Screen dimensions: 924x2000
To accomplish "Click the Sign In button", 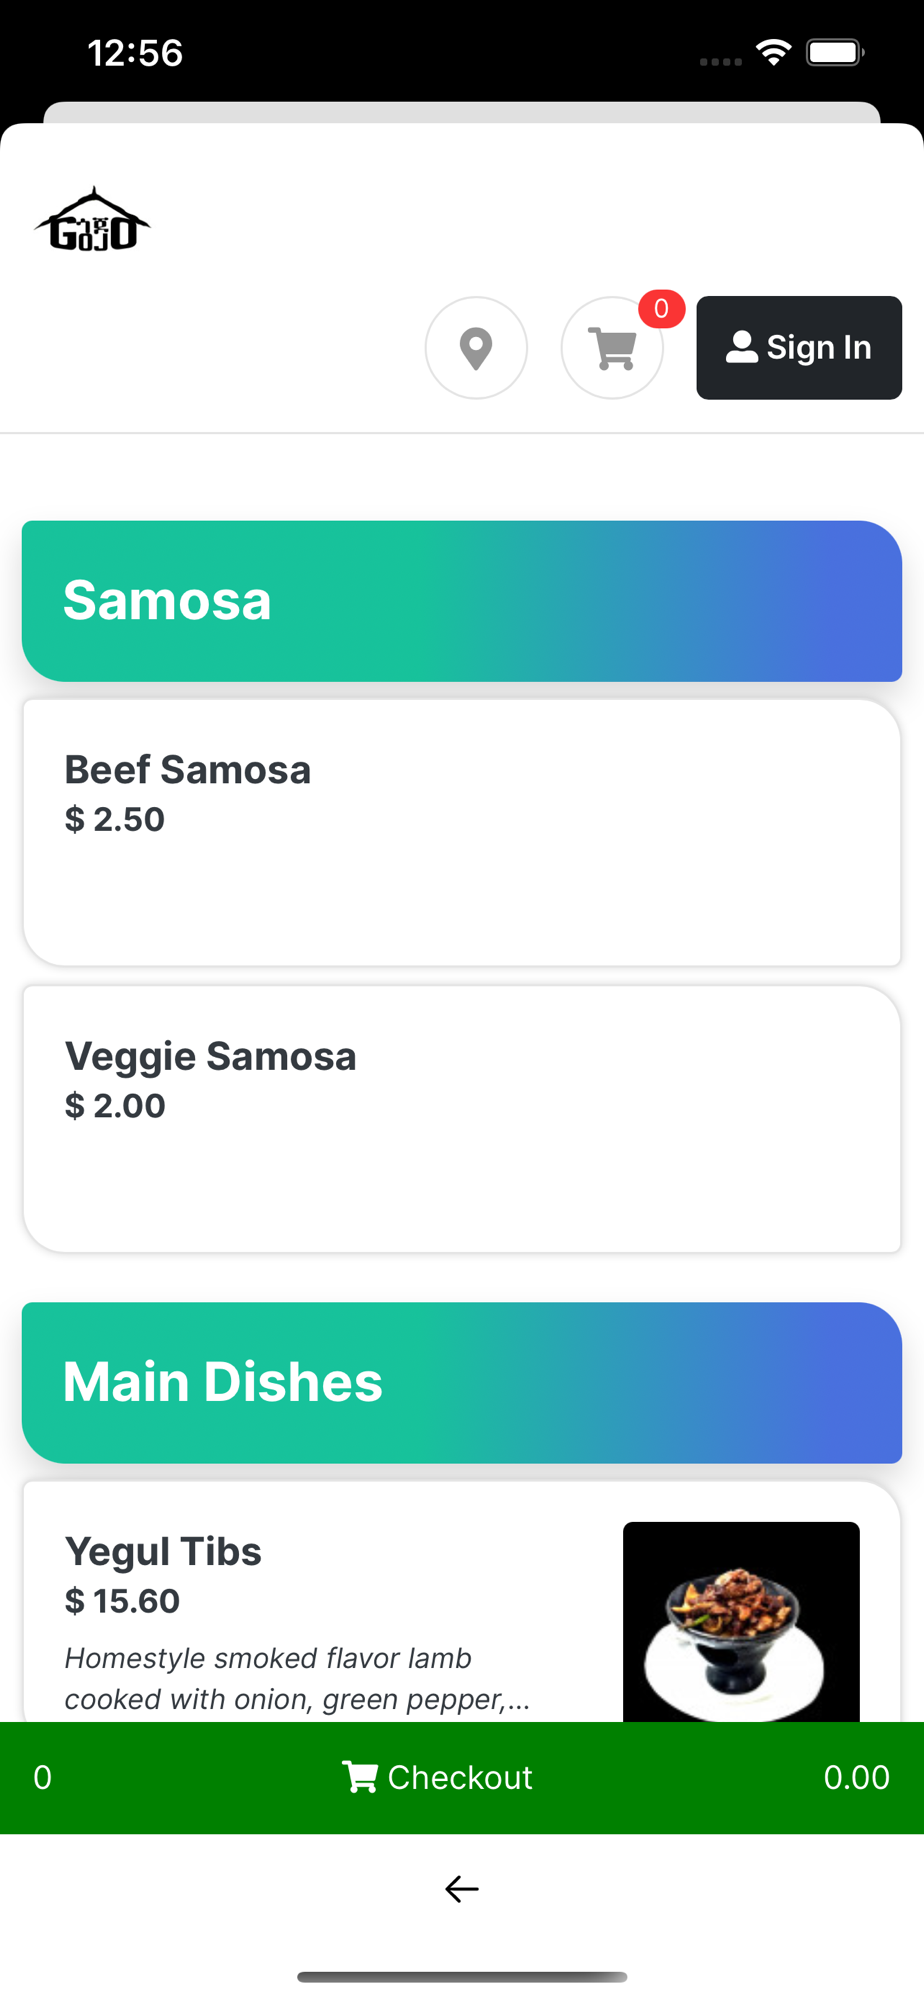I will point(799,348).
